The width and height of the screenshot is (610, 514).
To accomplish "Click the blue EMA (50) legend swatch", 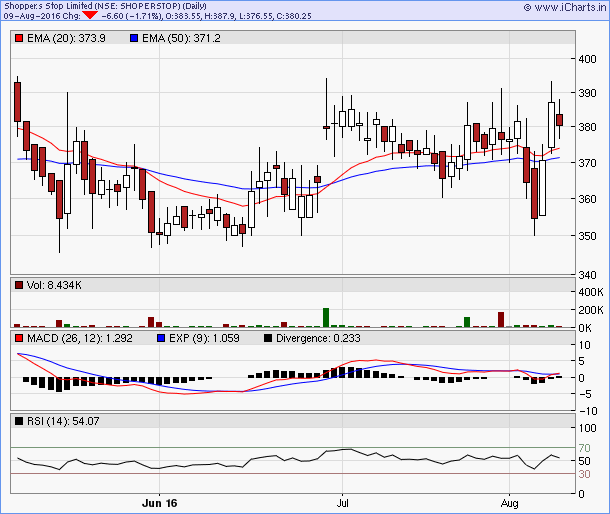I will [134, 38].
